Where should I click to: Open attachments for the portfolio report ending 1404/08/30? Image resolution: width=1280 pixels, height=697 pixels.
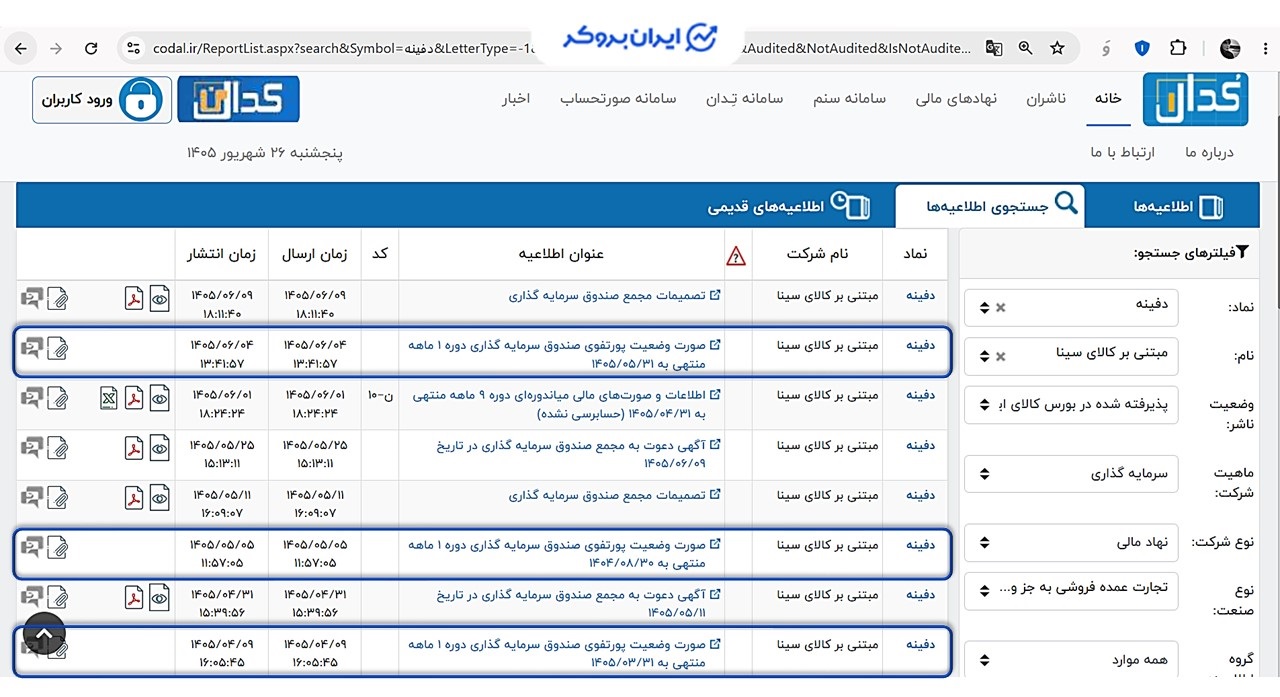pyautogui.click(x=59, y=546)
